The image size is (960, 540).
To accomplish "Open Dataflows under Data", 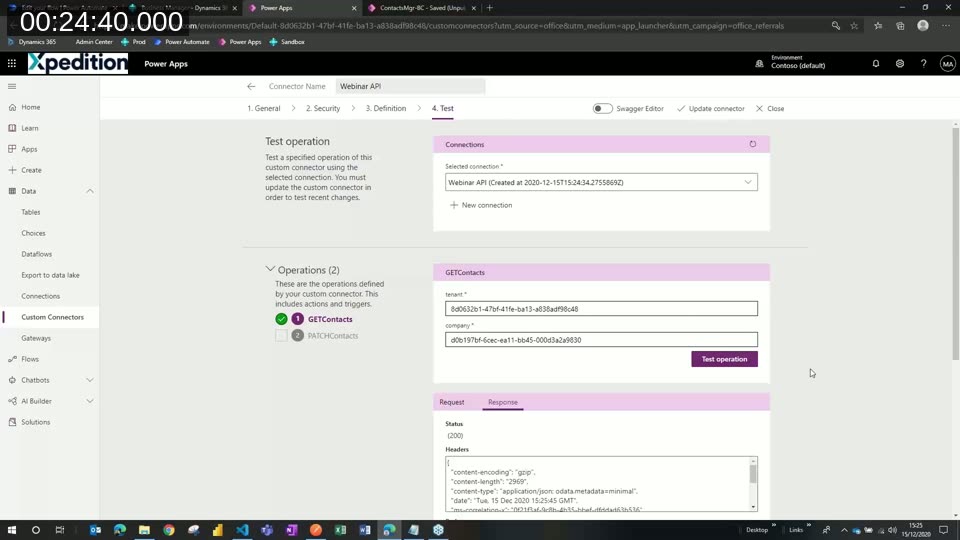I will tap(37, 254).
